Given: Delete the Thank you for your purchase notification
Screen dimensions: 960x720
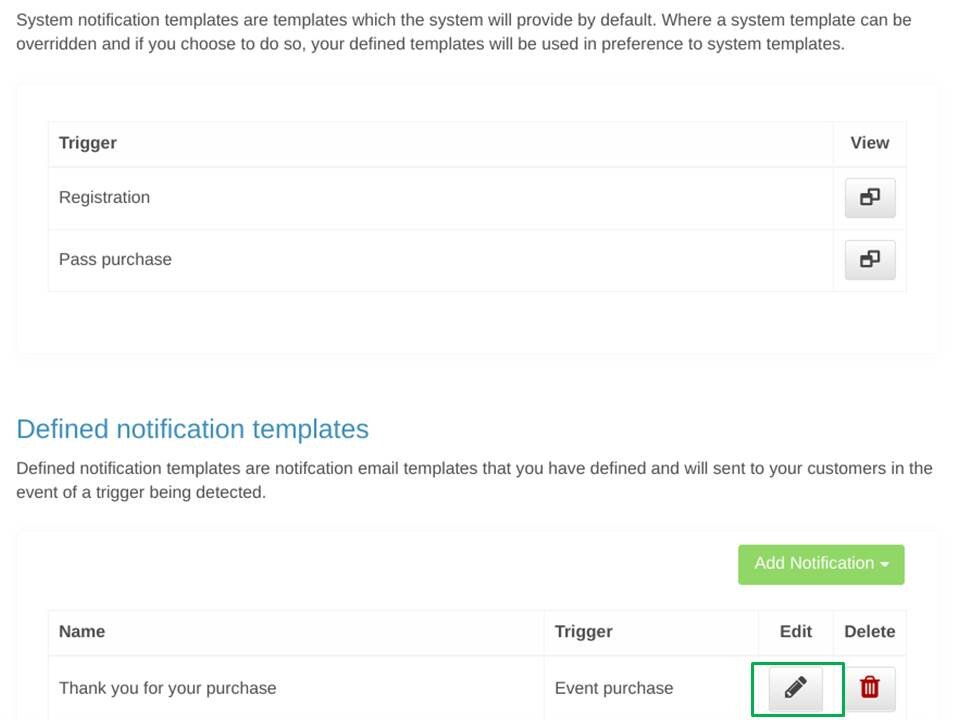Looking at the screenshot, I should [x=869, y=688].
